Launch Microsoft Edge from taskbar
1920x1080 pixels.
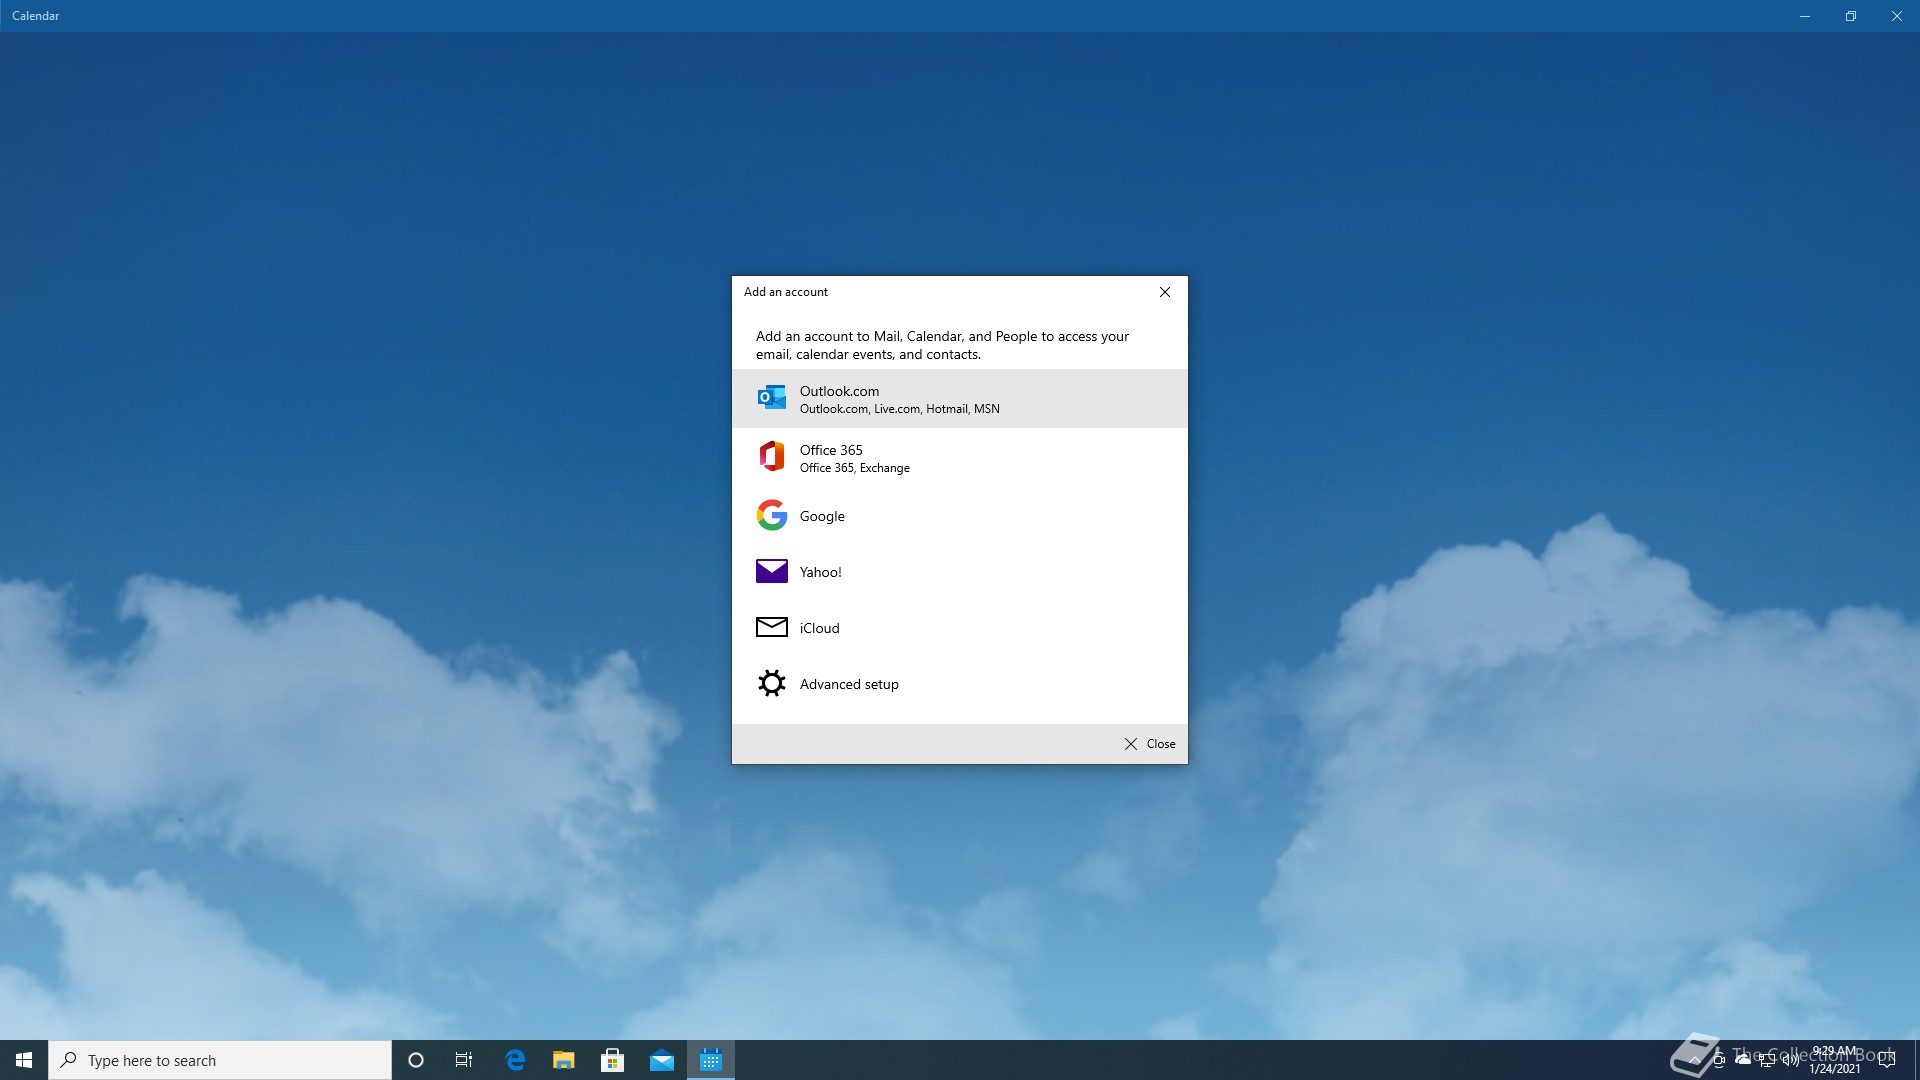515,1060
